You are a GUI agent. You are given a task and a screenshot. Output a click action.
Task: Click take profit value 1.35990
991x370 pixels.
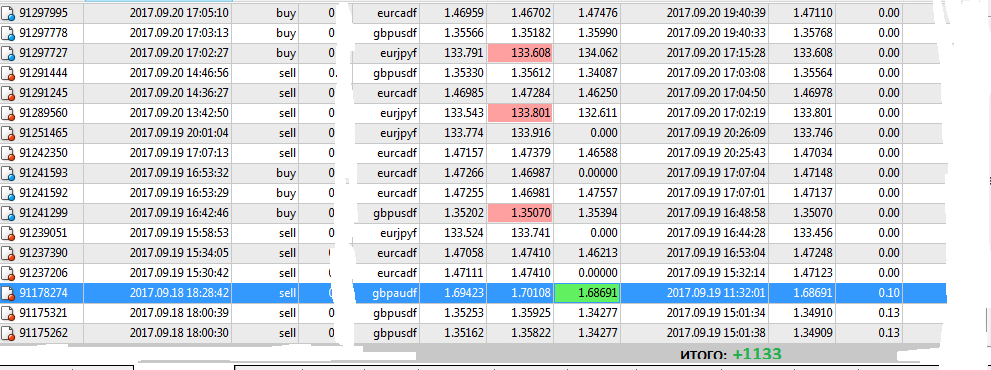pos(598,33)
